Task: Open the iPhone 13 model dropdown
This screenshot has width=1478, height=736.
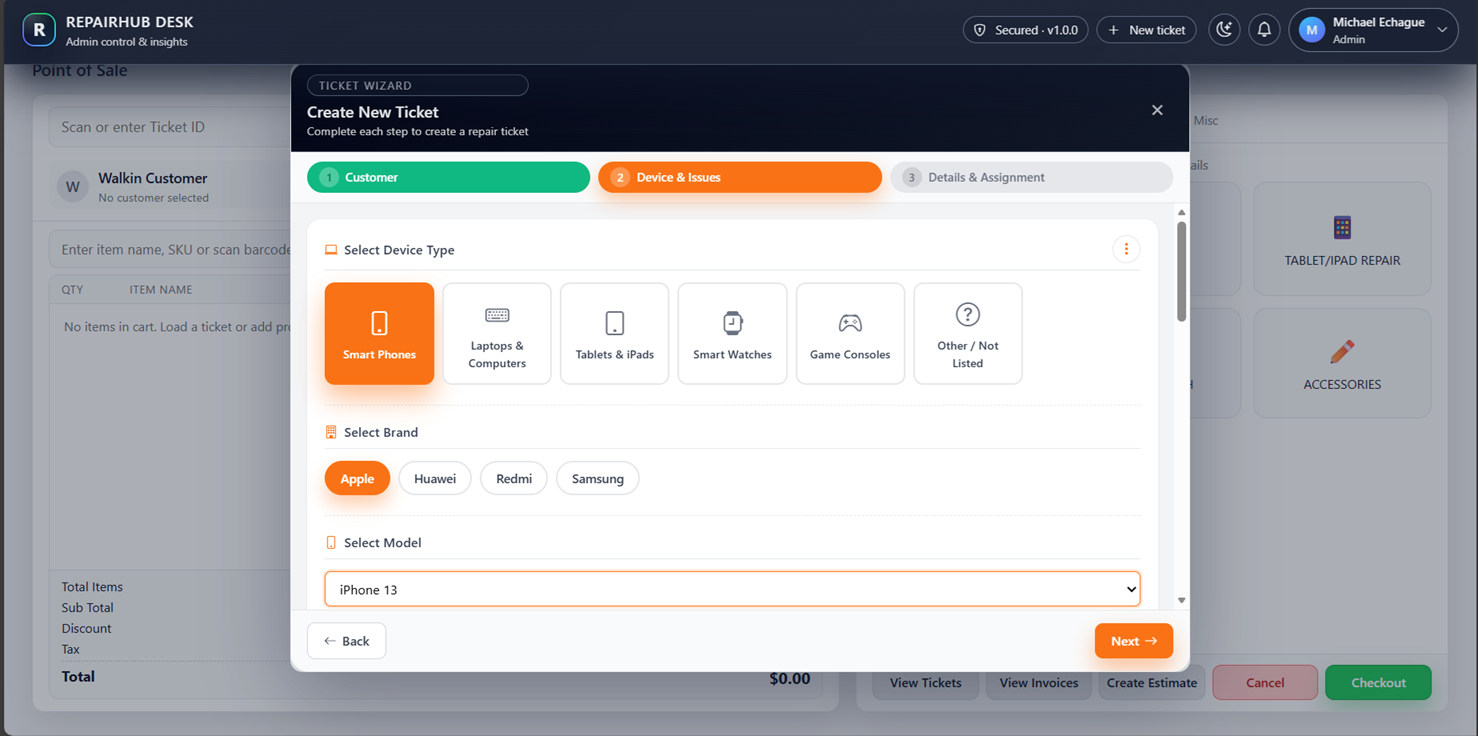Action: (x=732, y=589)
